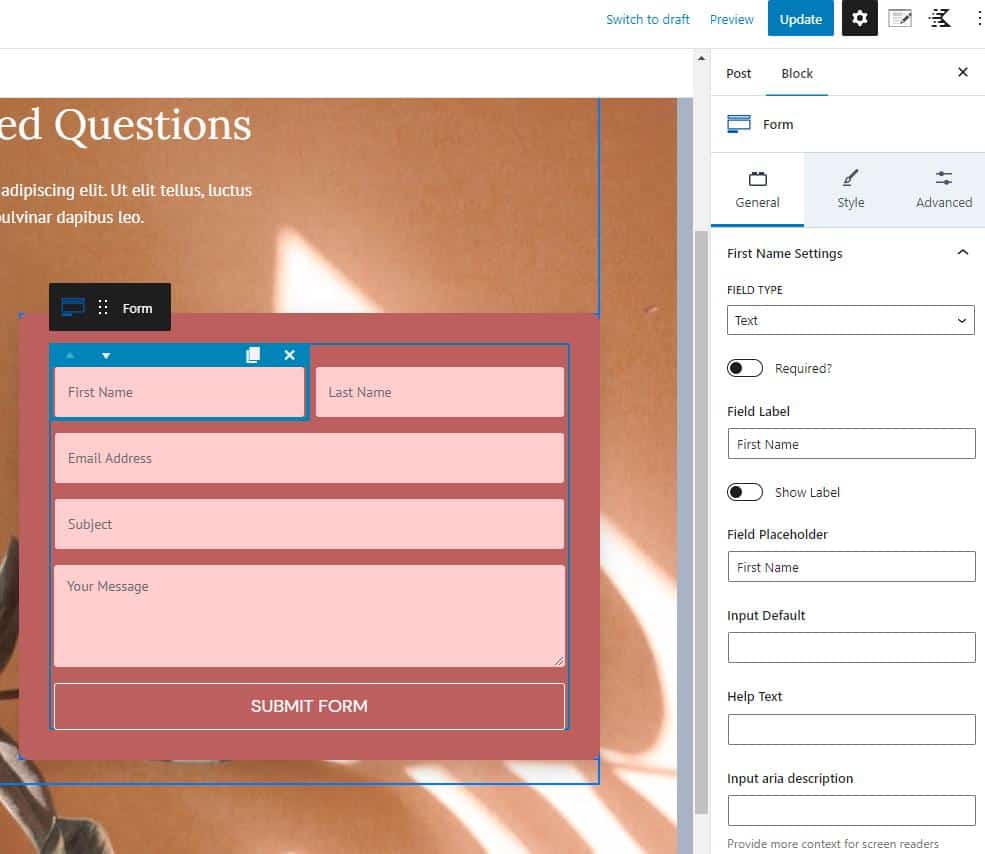
Task: Move the First Name field down with the arrow
Action: 106,356
